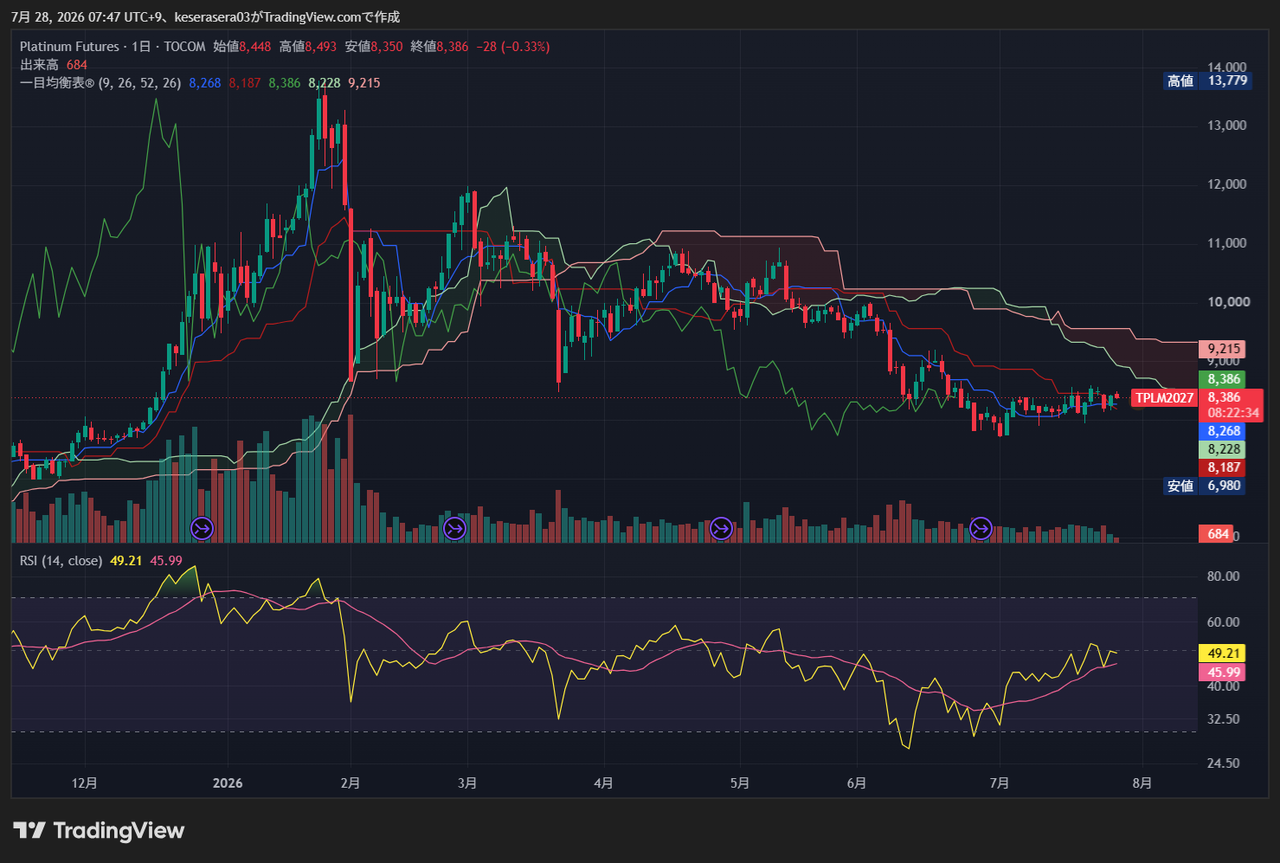This screenshot has height=863, width=1280.
Task: Click pink 9,215 label on price axis
Action: pos(1224,349)
